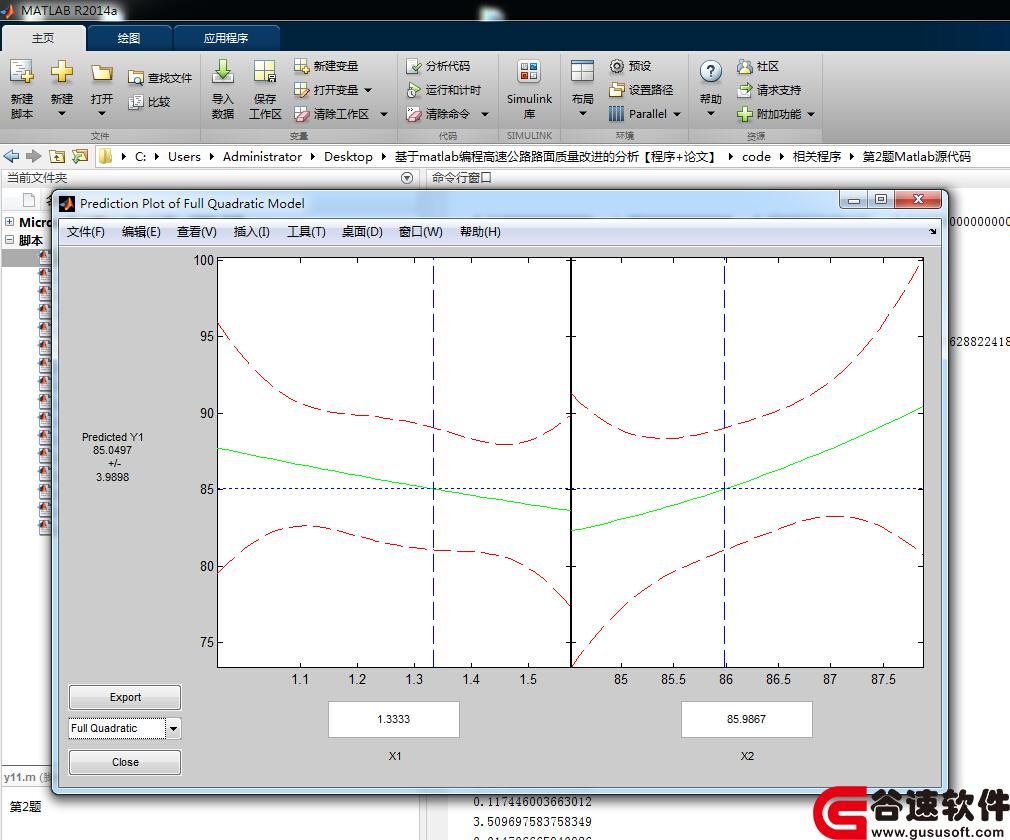Screen dimensions: 1010x840
Task: Open the dropdown arrow under Open (打开)
Action: 102,114
